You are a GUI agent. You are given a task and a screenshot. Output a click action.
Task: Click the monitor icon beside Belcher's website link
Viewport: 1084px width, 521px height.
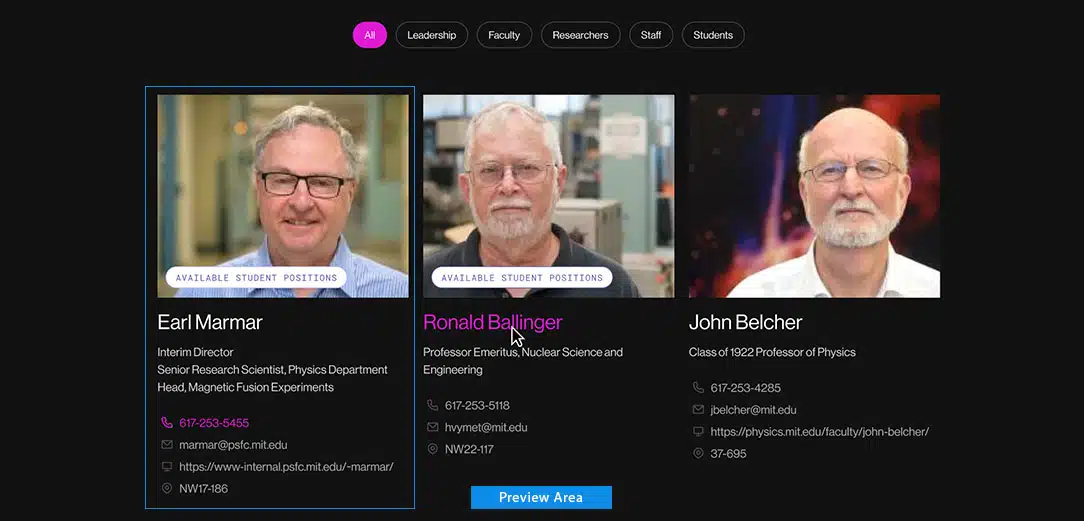(698, 432)
